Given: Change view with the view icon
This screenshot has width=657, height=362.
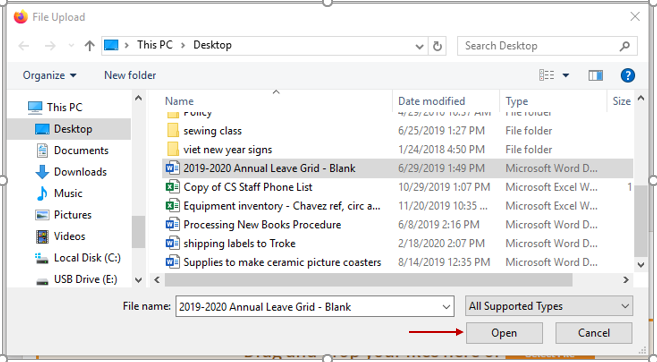Looking at the screenshot, I should (x=546, y=75).
